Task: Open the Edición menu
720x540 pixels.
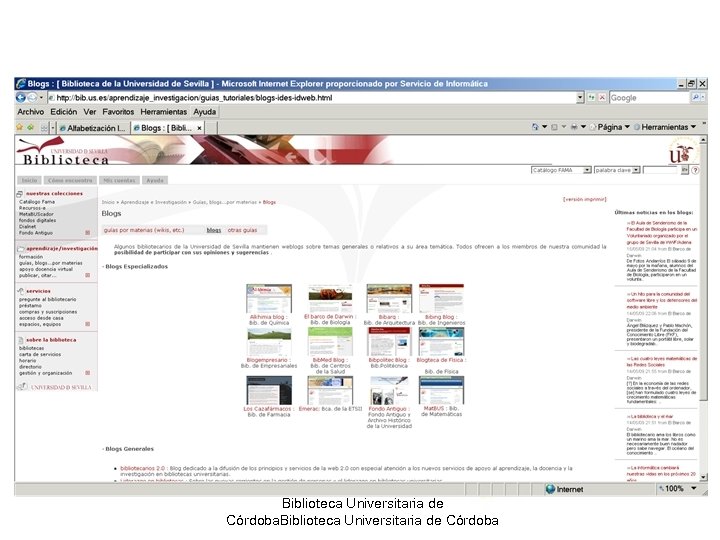Action: click(x=63, y=112)
